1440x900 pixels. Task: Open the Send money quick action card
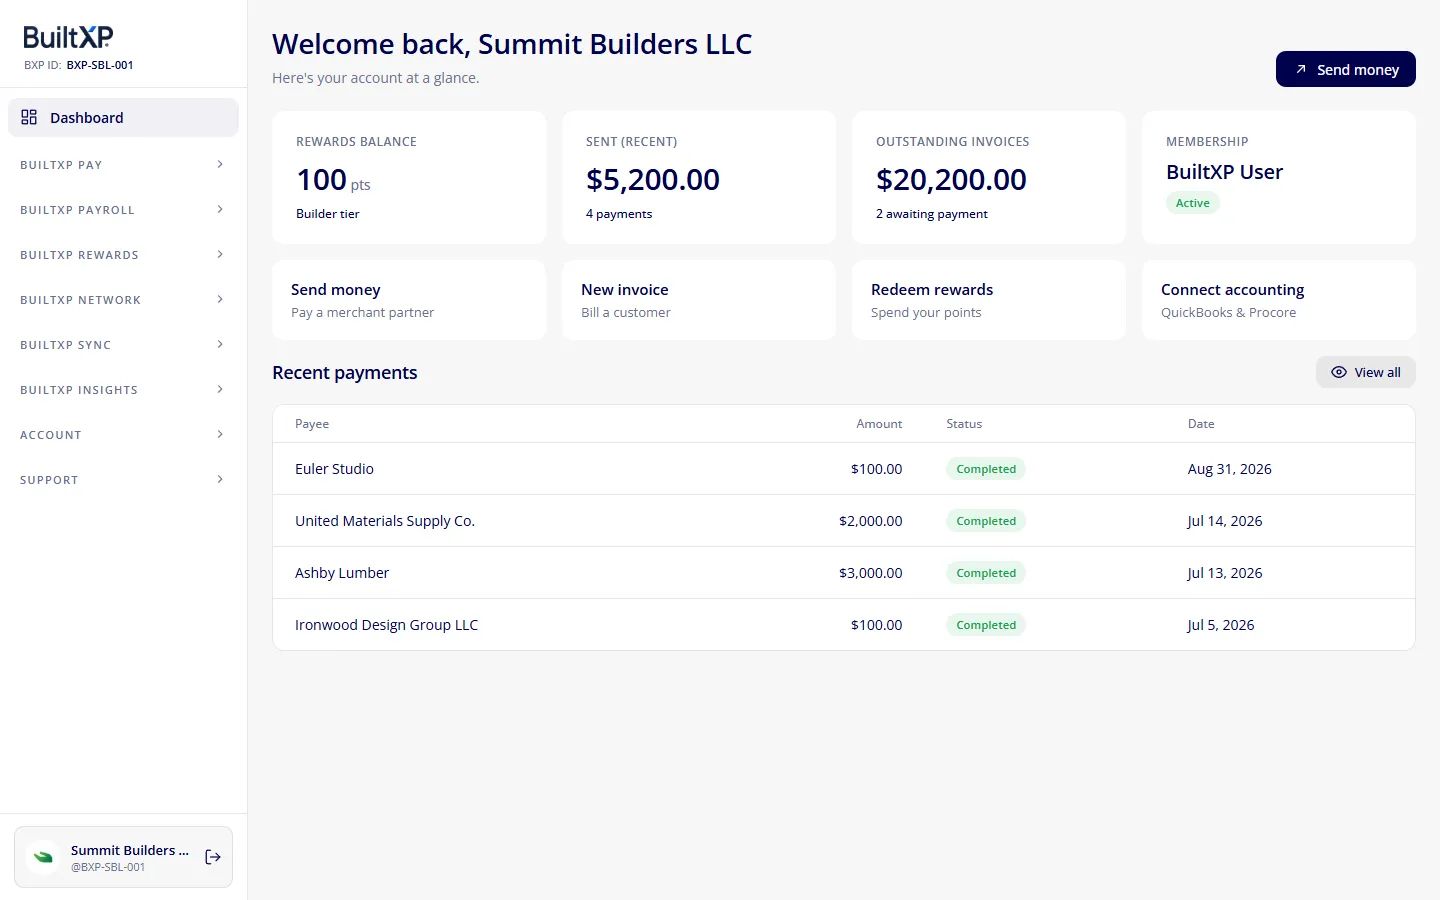409,300
